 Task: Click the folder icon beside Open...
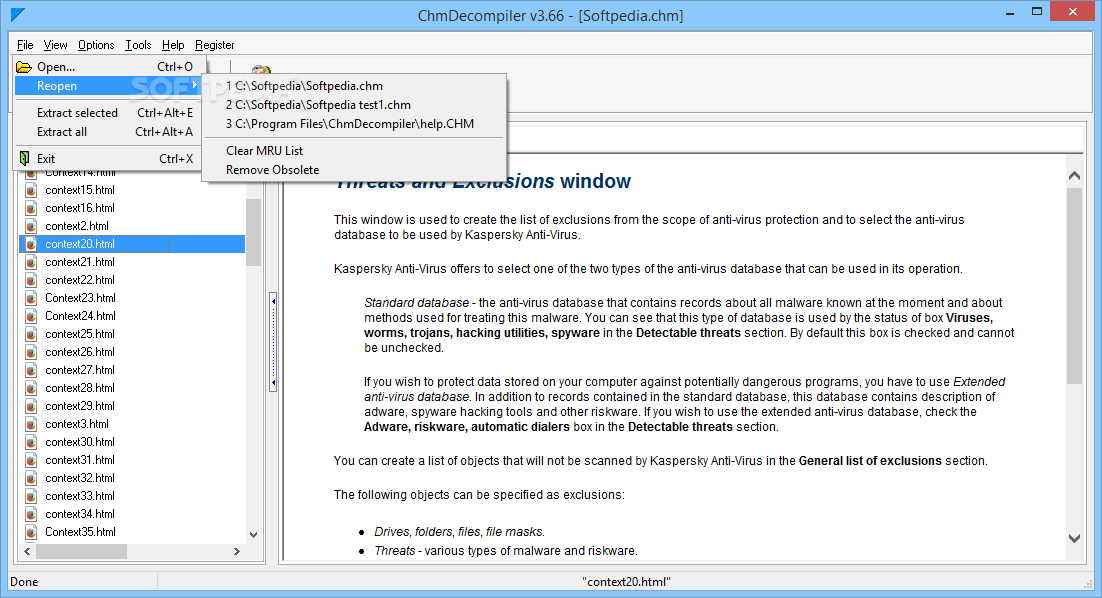[25, 67]
